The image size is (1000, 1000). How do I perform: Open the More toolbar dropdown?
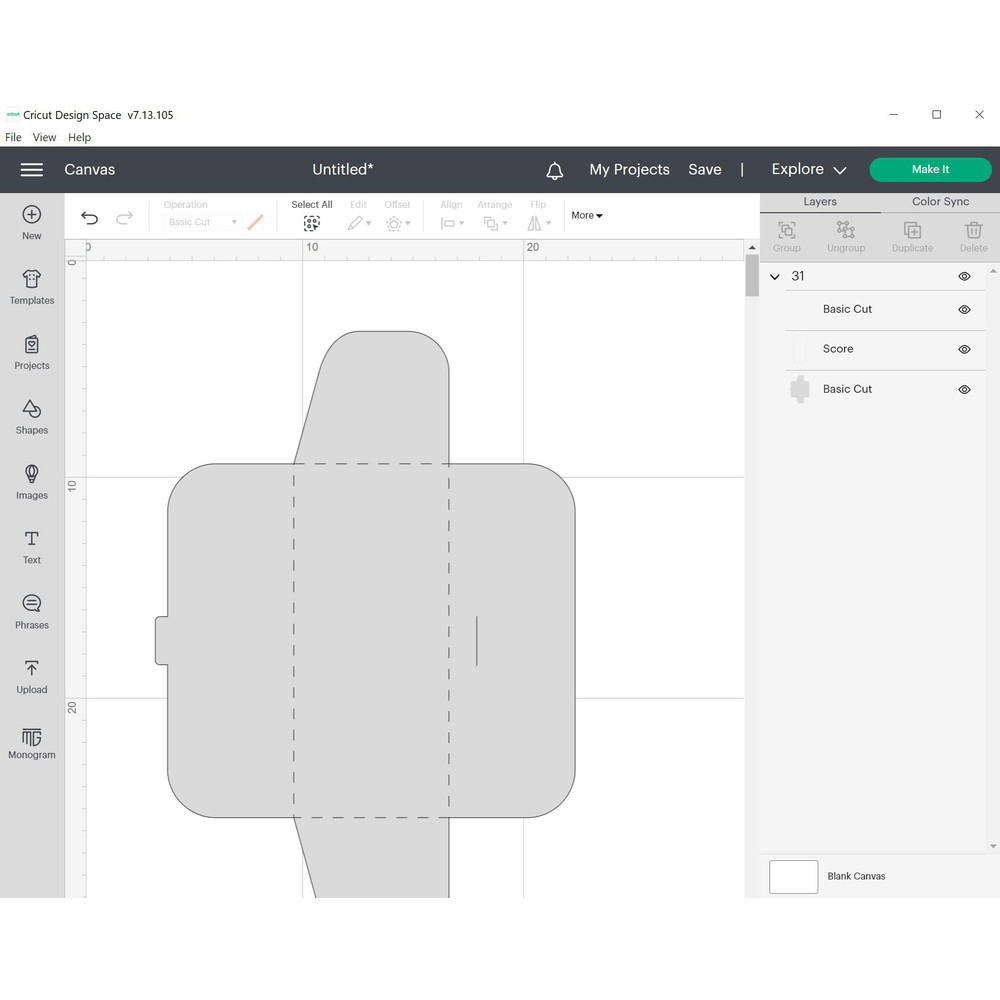[x=587, y=216]
